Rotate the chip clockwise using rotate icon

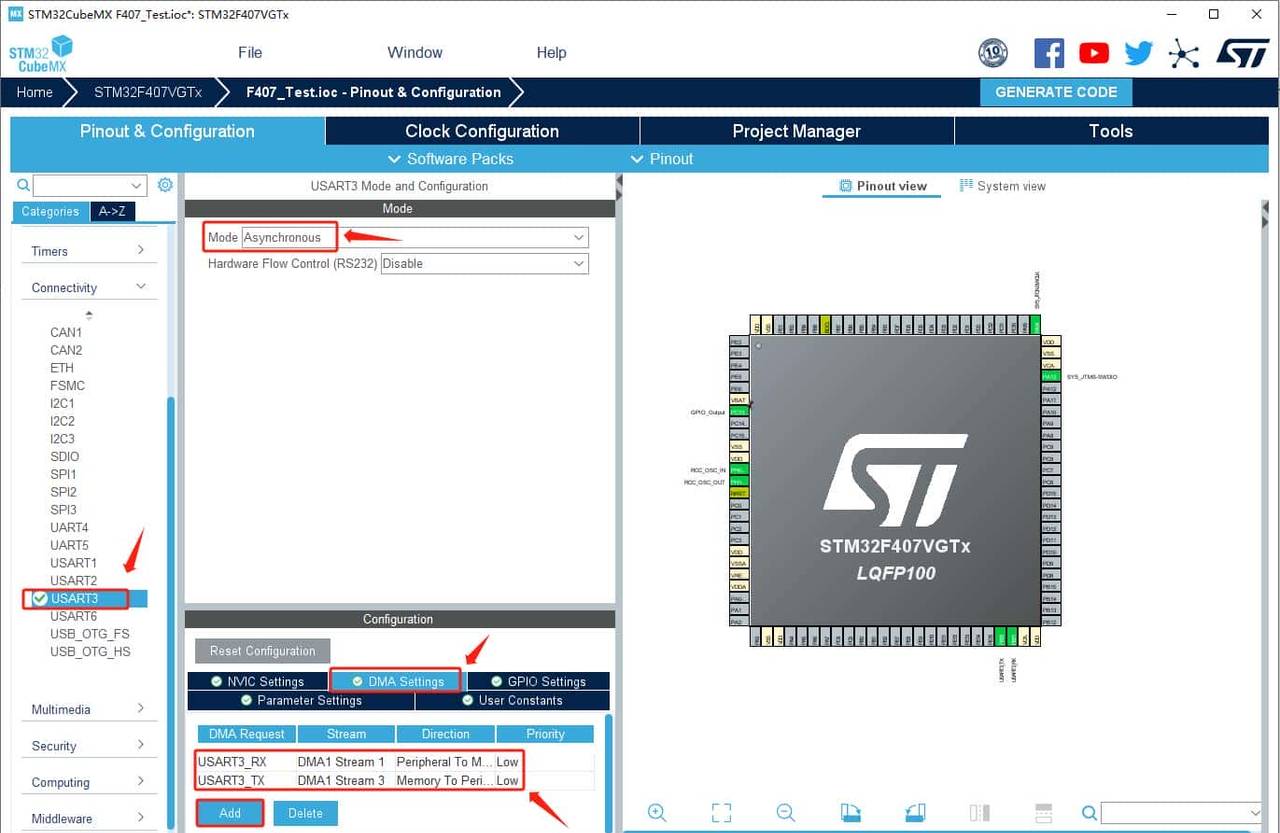[849, 812]
